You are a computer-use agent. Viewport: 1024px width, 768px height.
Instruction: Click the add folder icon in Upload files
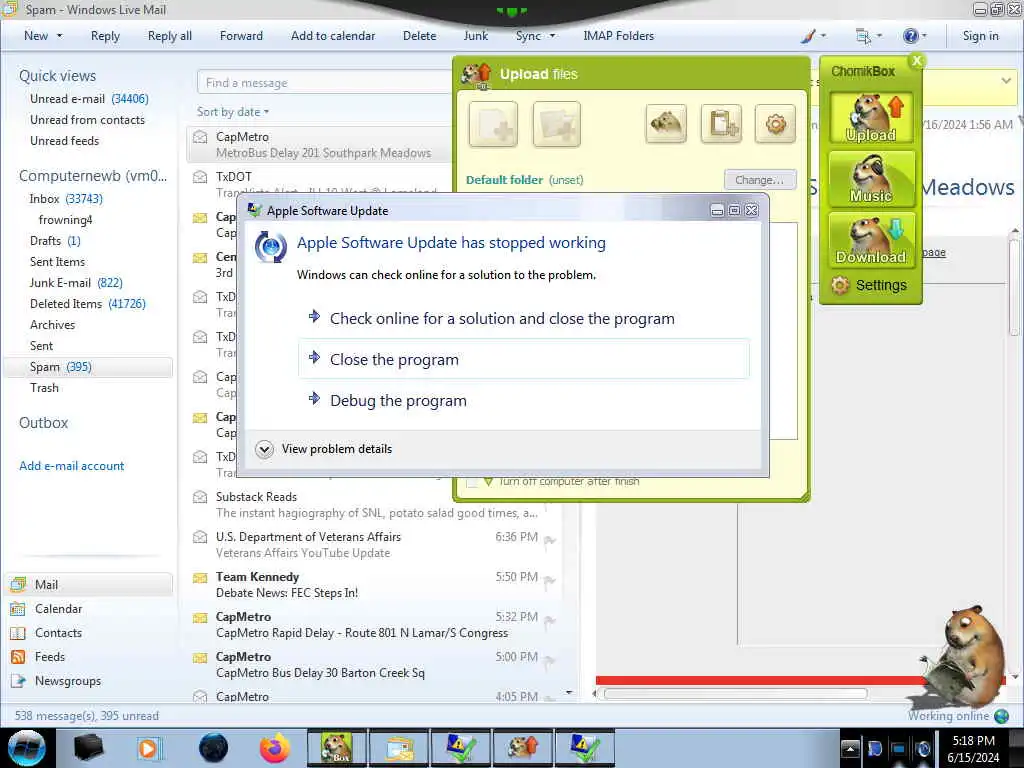(556, 124)
